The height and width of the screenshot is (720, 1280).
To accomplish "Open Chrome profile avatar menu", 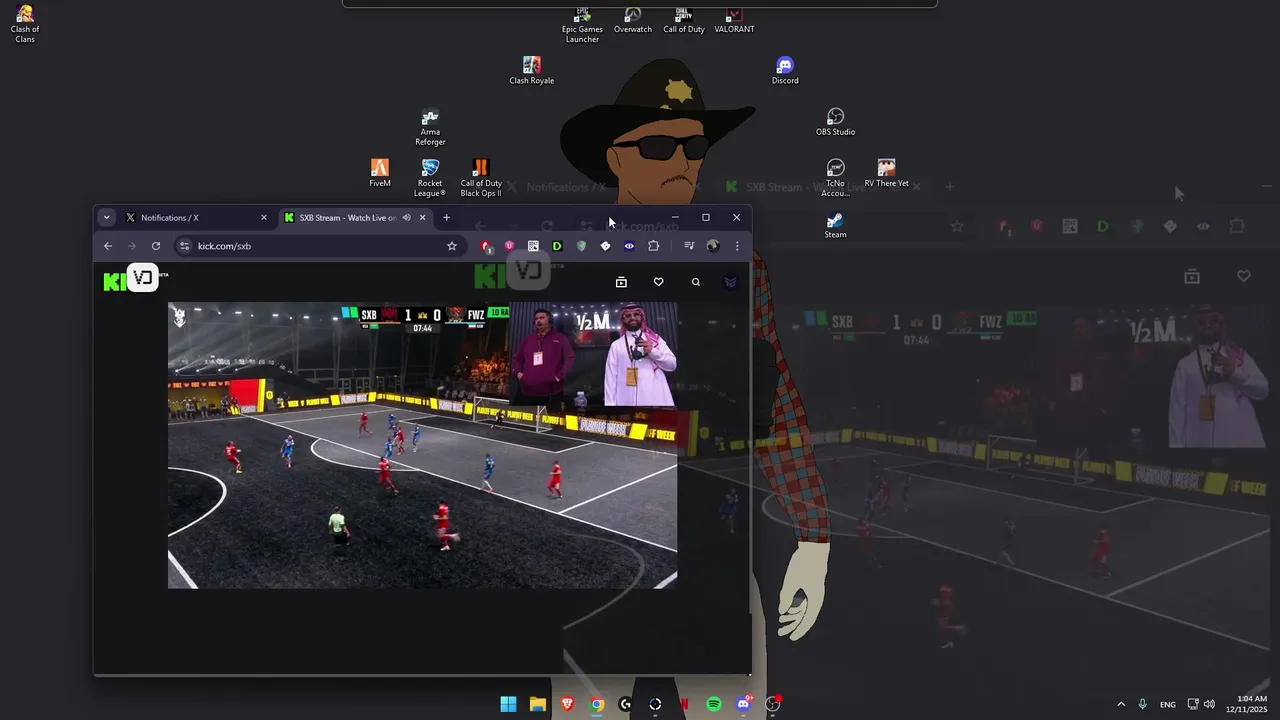I will click(713, 246).
